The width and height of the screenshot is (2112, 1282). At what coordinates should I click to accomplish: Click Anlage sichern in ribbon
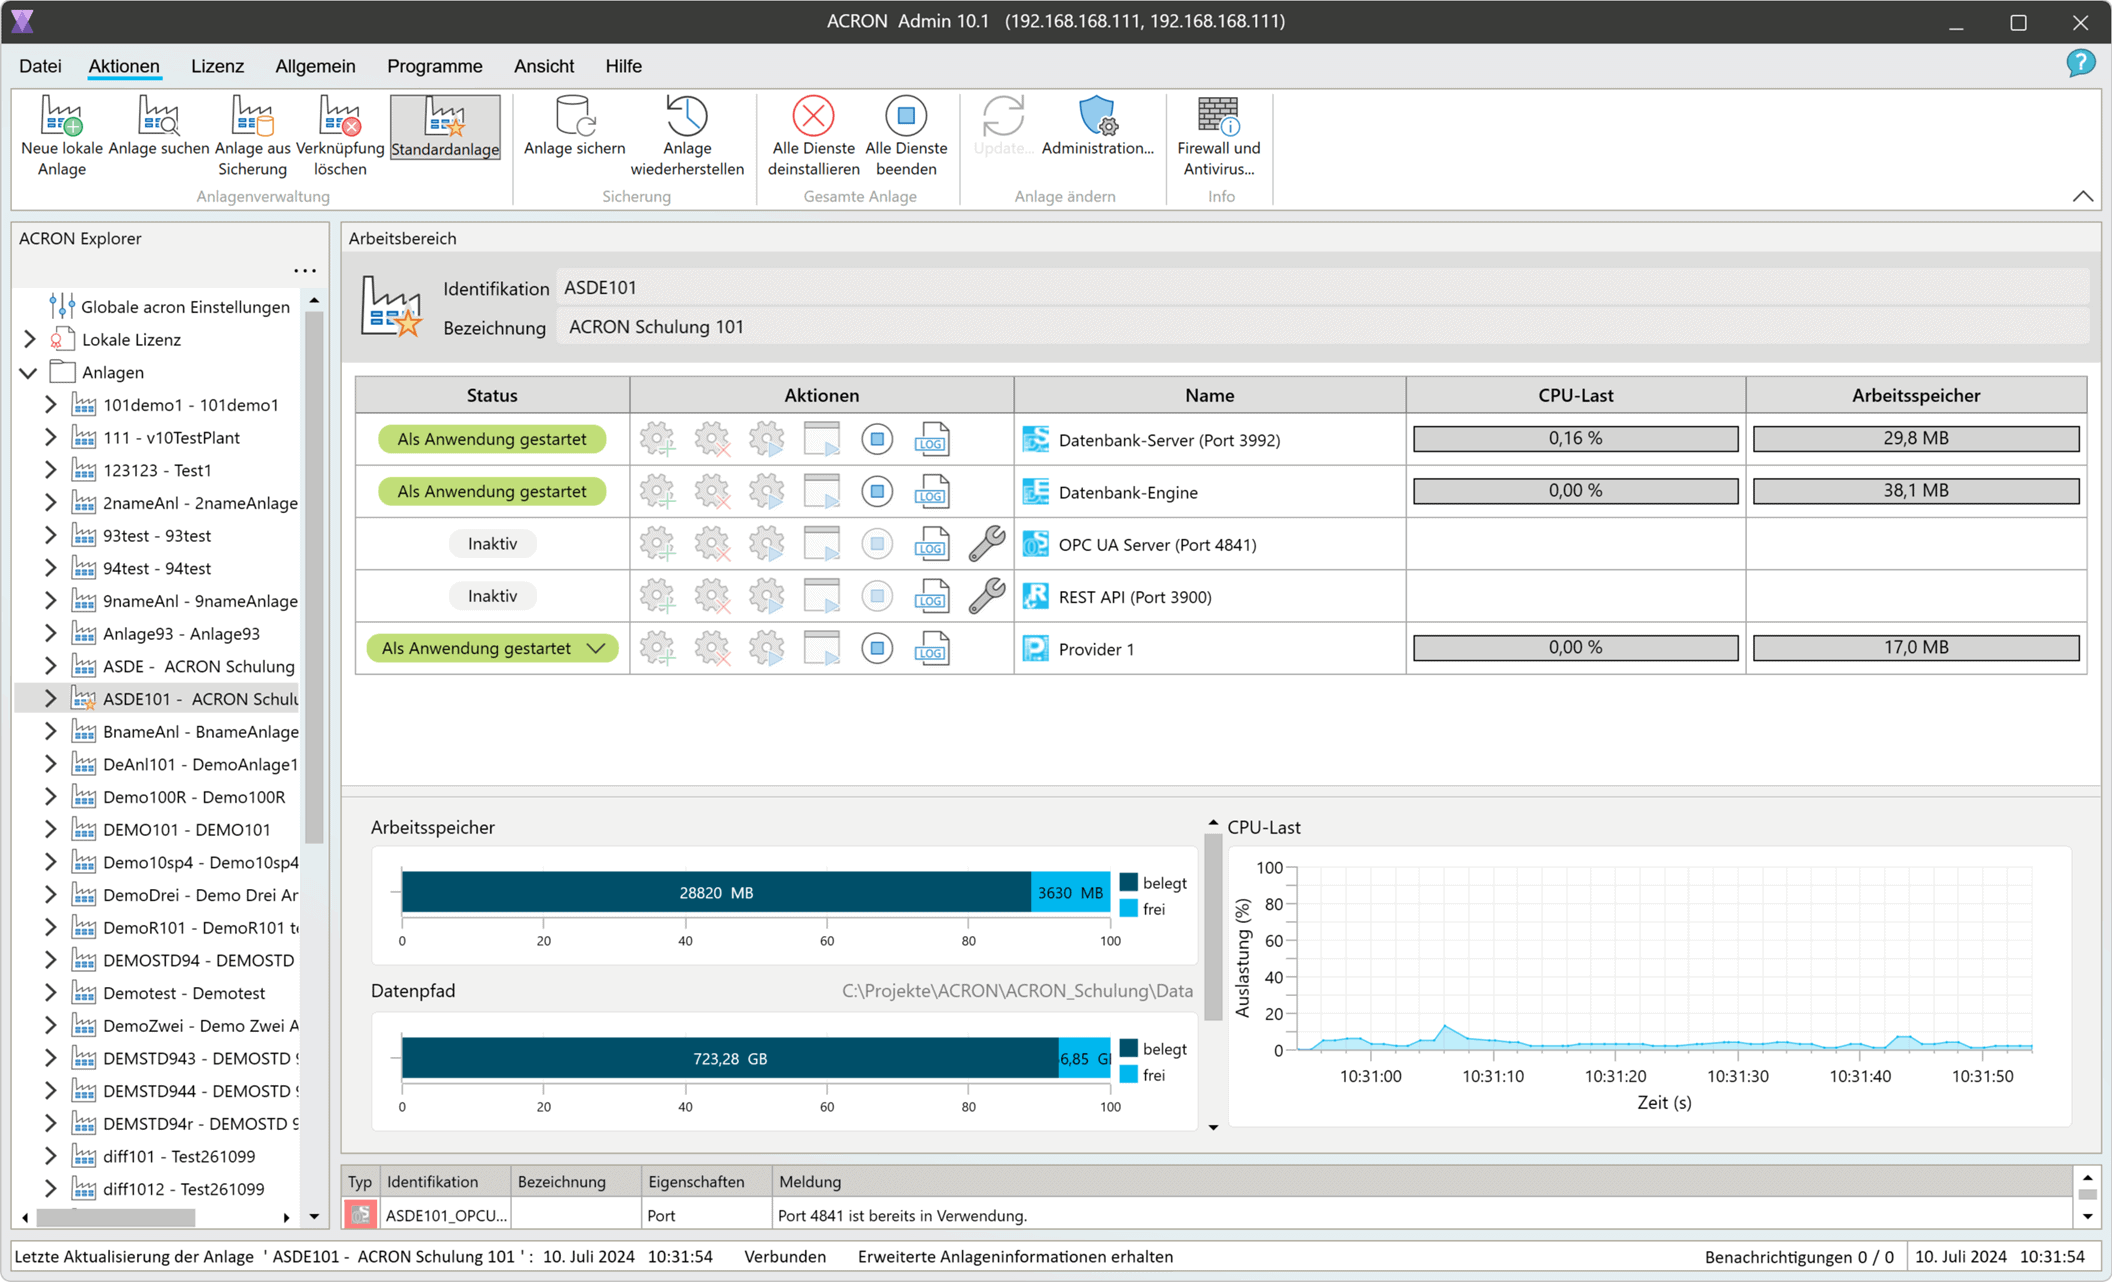[x=574, y=117]
